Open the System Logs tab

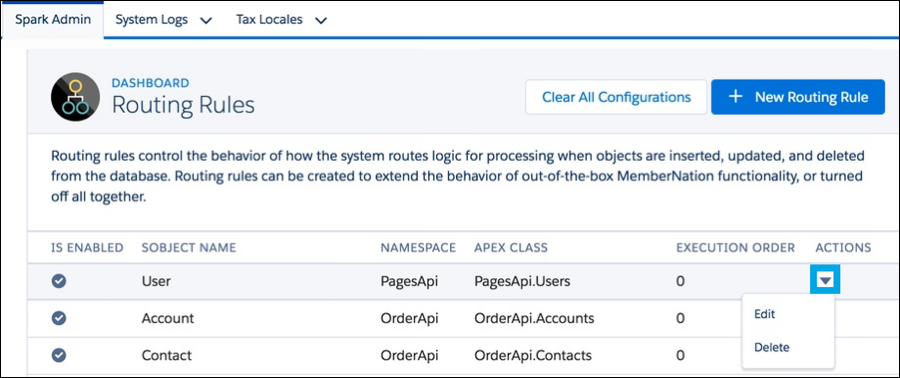[152, 20]
